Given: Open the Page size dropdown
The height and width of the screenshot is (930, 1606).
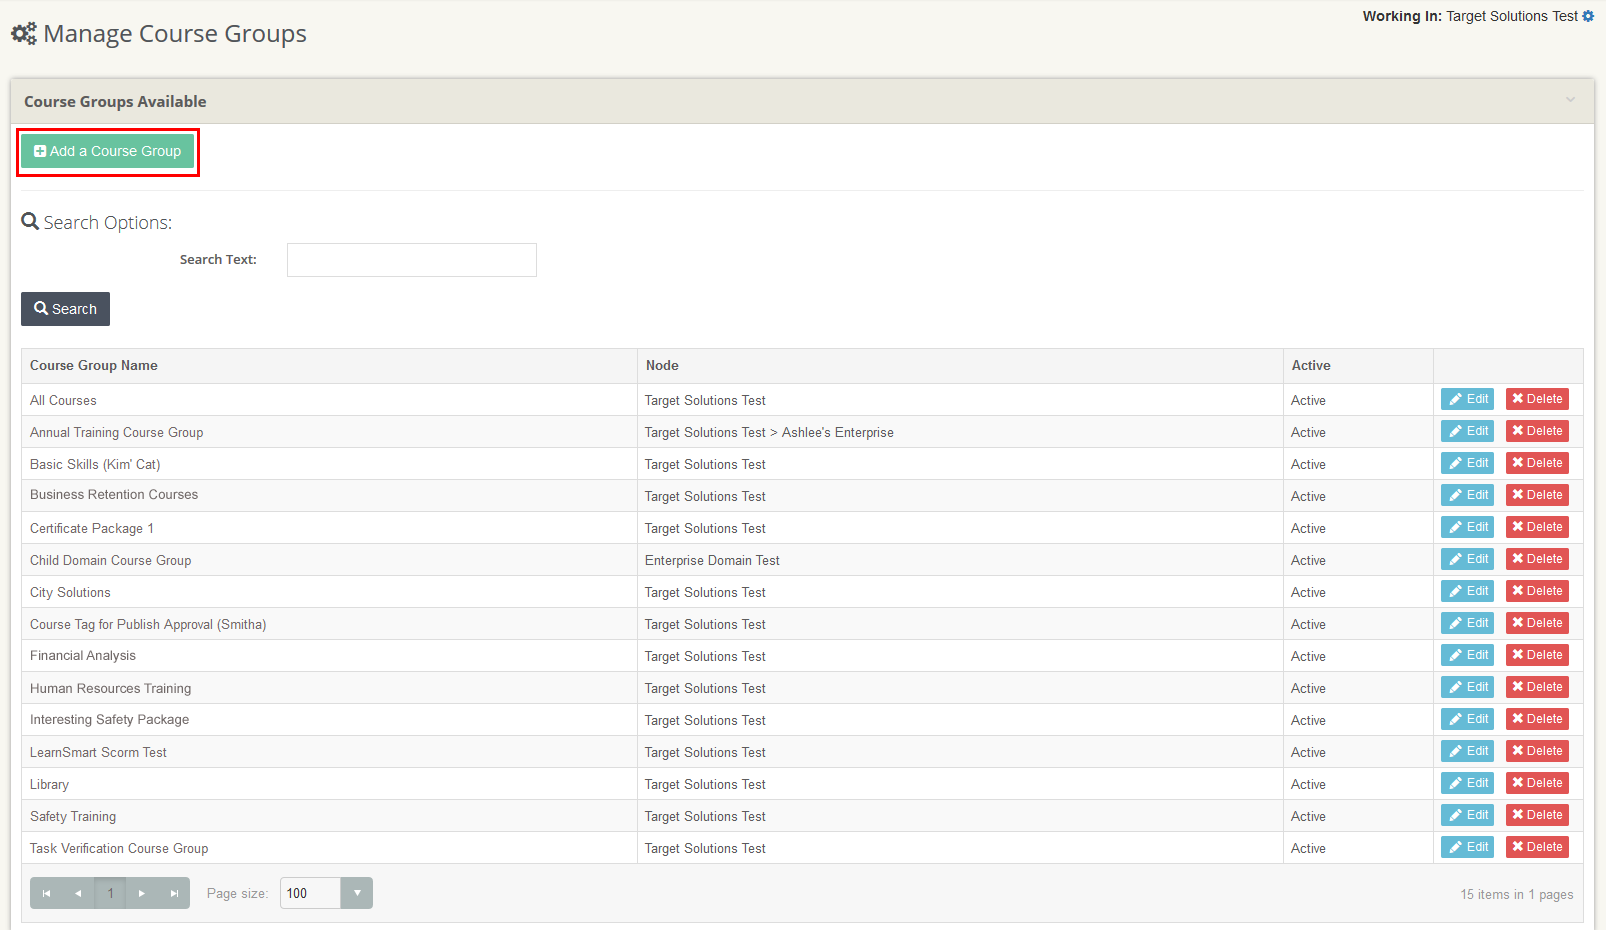Looking at the screenshot, I should 356,893.
